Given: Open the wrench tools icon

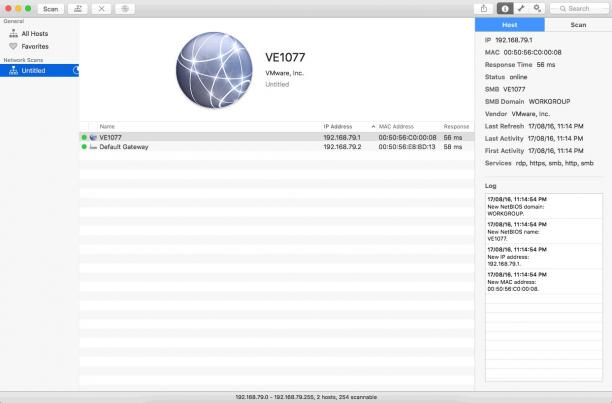Looking at the screenshot, I should (x=521, y=9).
